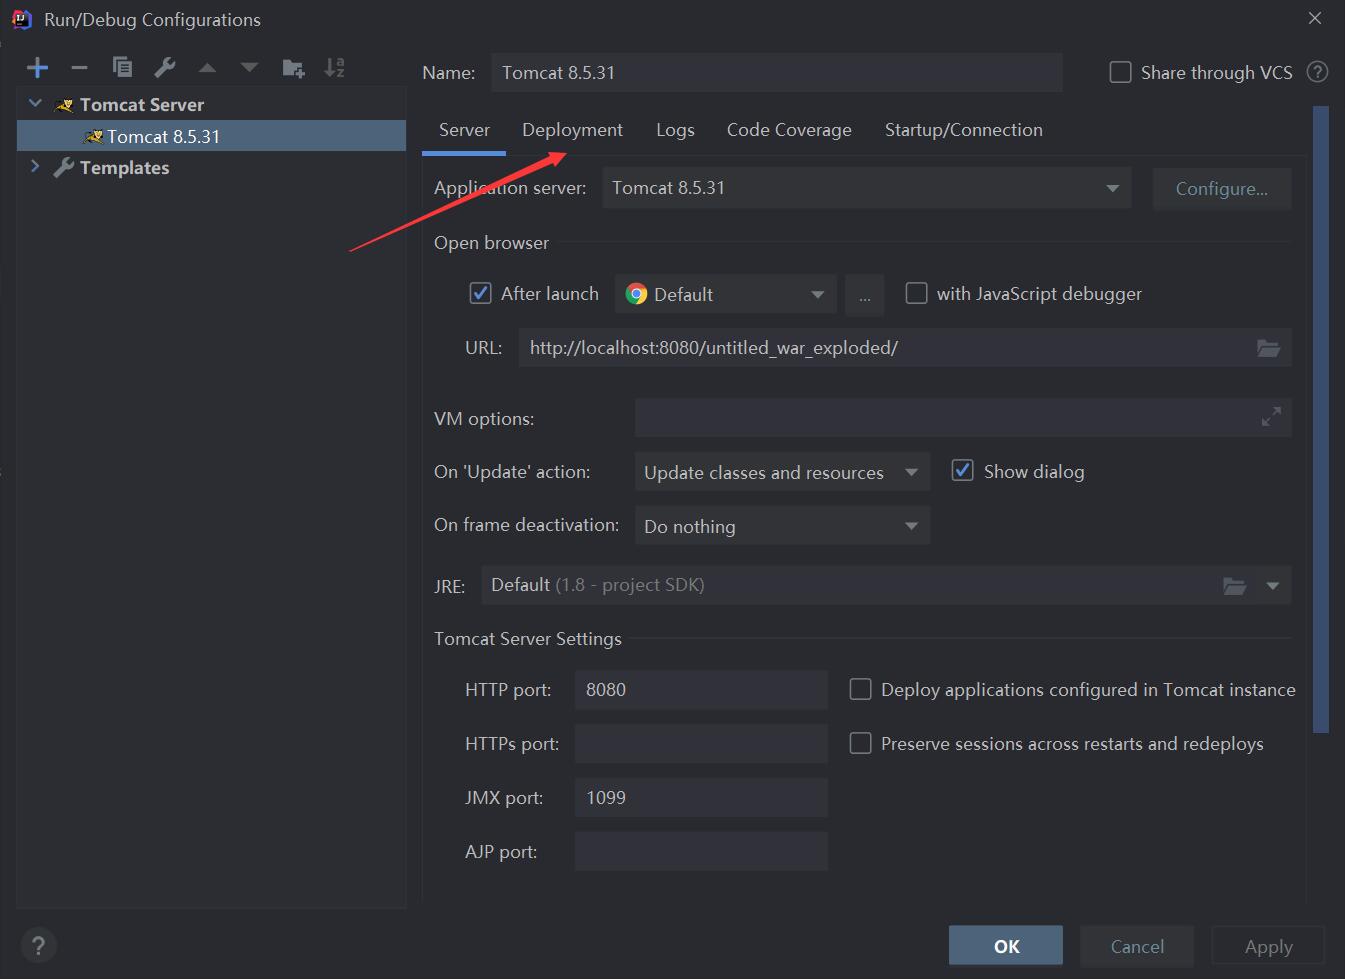
Task: Click the HTTP port field
Action: coord(701,690)
